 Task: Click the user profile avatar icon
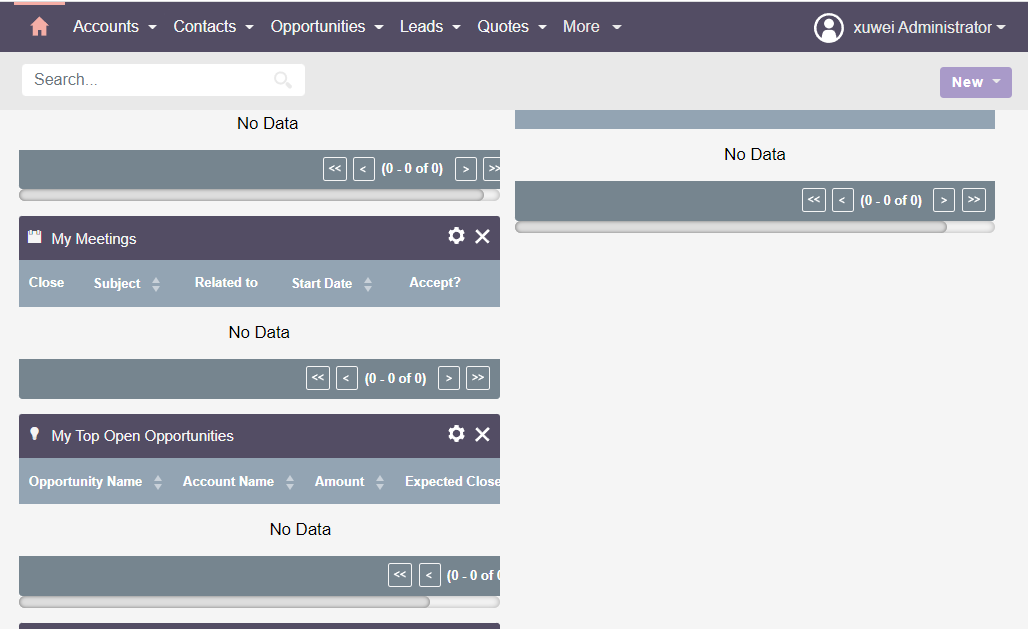829,28
